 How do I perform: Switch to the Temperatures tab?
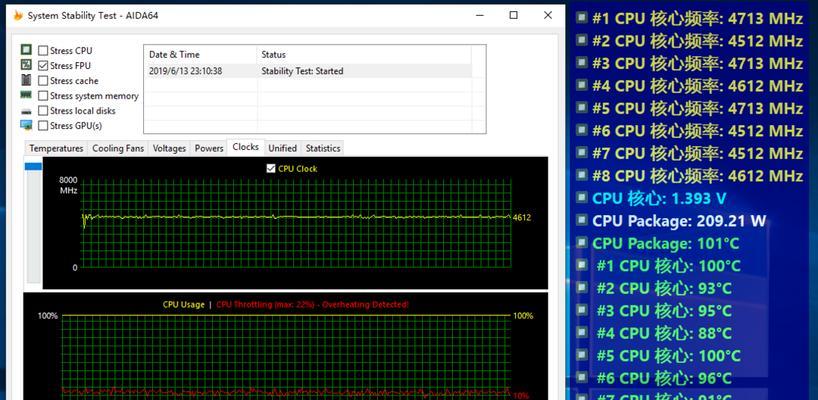click(x=56, y=148)
